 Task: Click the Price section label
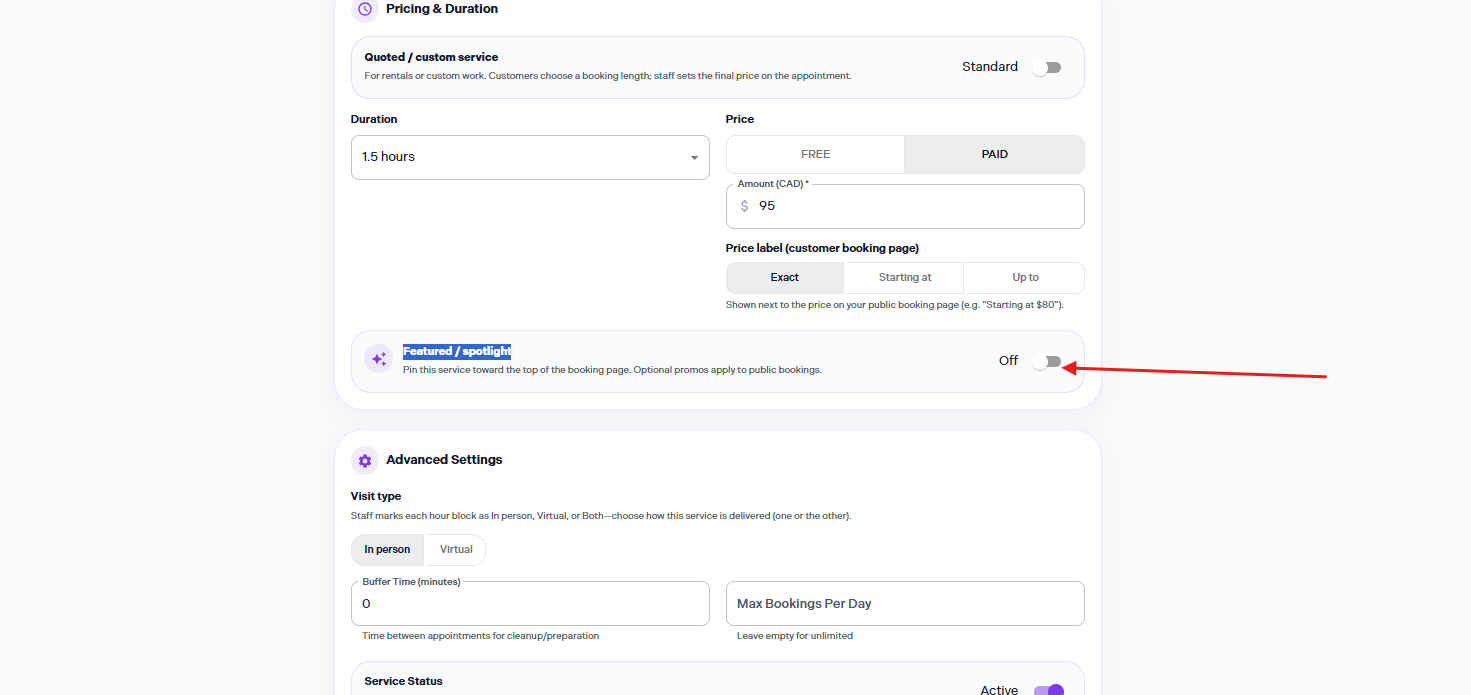(x=740, y=119)
